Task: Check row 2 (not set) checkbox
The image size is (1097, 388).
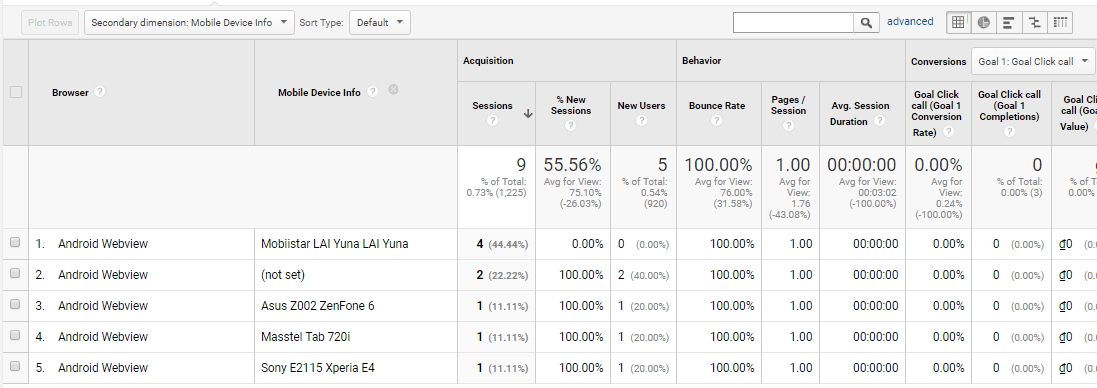Action: coord(15,273)
